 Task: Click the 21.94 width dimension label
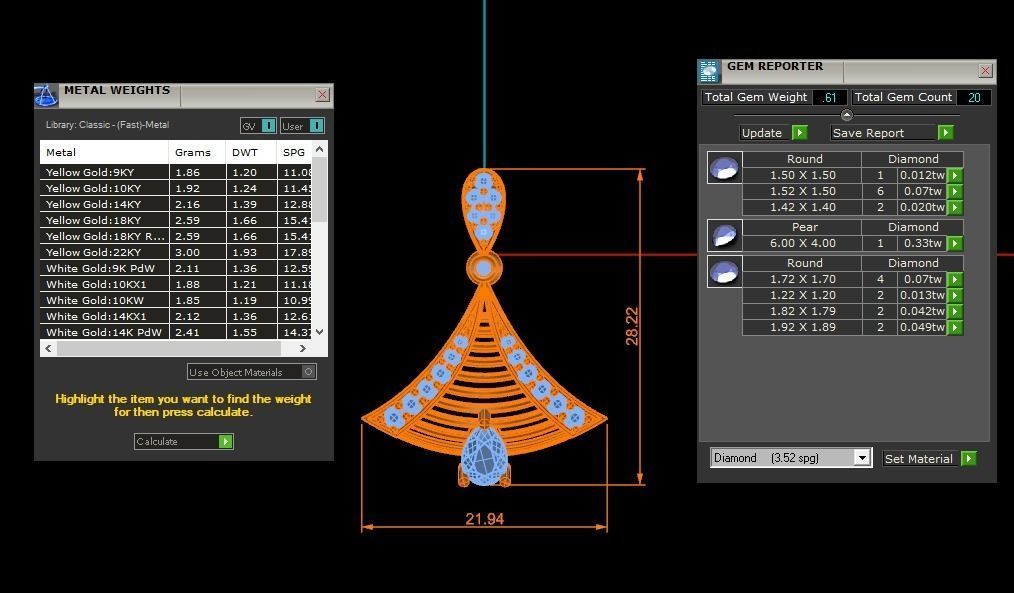(x=484, y=519)
